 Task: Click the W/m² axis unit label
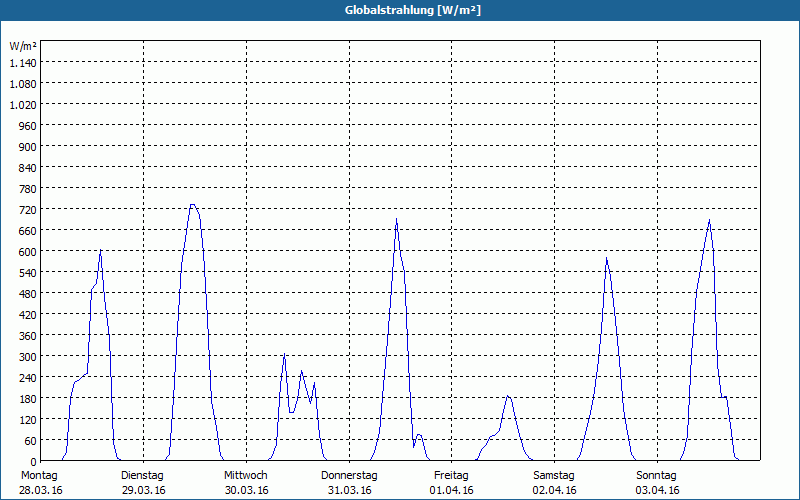(x=23, y=46)
